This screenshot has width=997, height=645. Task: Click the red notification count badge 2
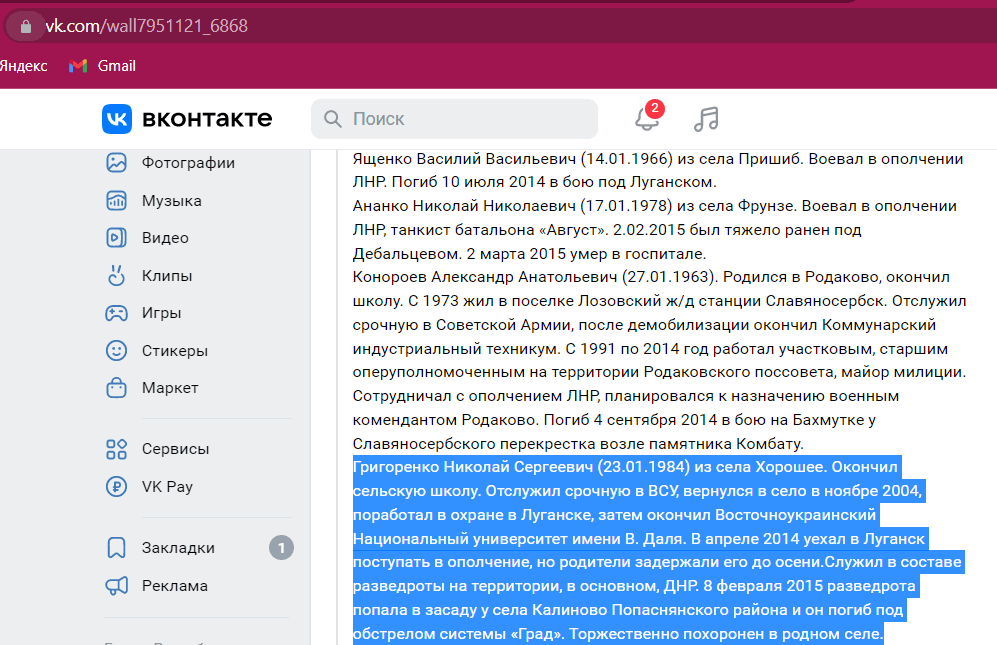pyautogui.click(x=655, y=108)
